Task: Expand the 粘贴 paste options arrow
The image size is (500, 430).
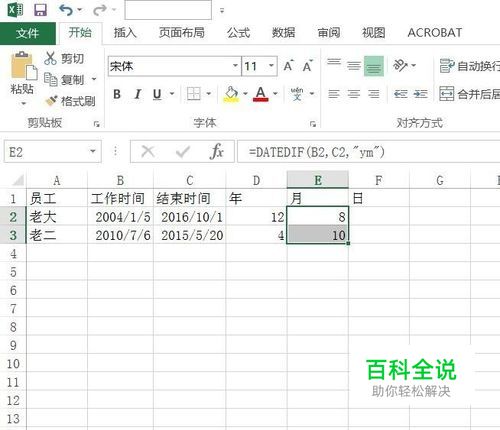Action: click(x=23, y=104)
